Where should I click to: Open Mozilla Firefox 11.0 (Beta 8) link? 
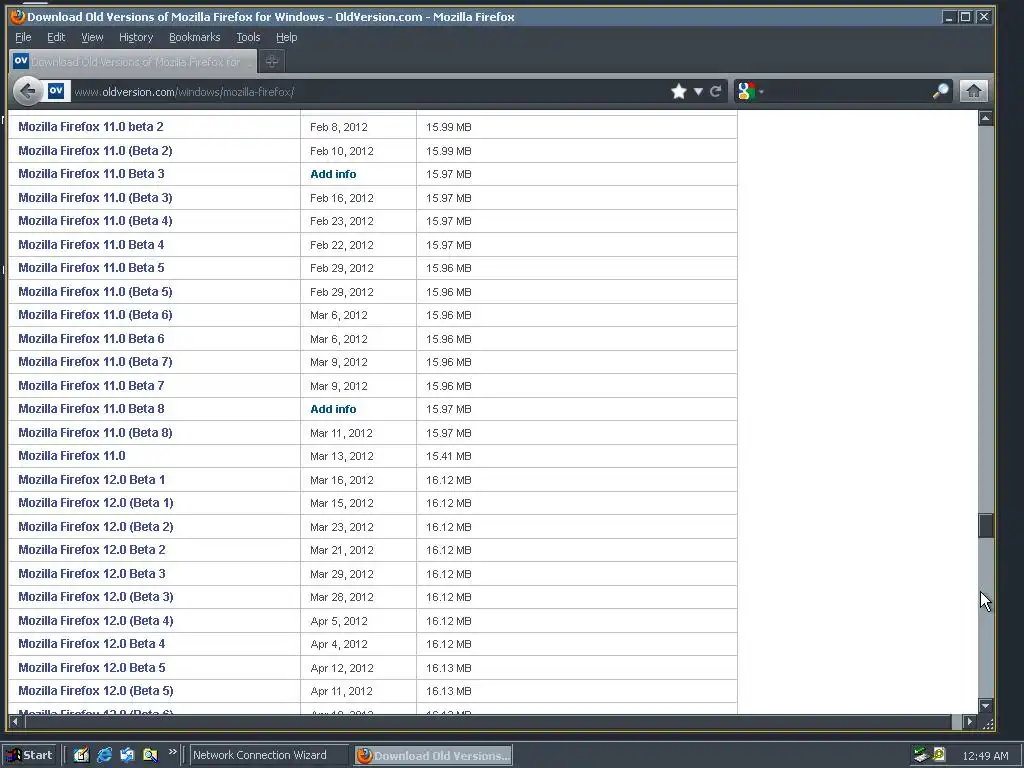[95, 433]
